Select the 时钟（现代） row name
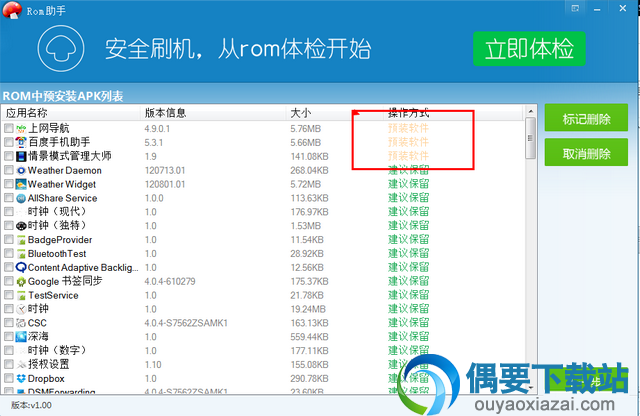The height and width of the screenshot is (416, 640). click(57, 211)
